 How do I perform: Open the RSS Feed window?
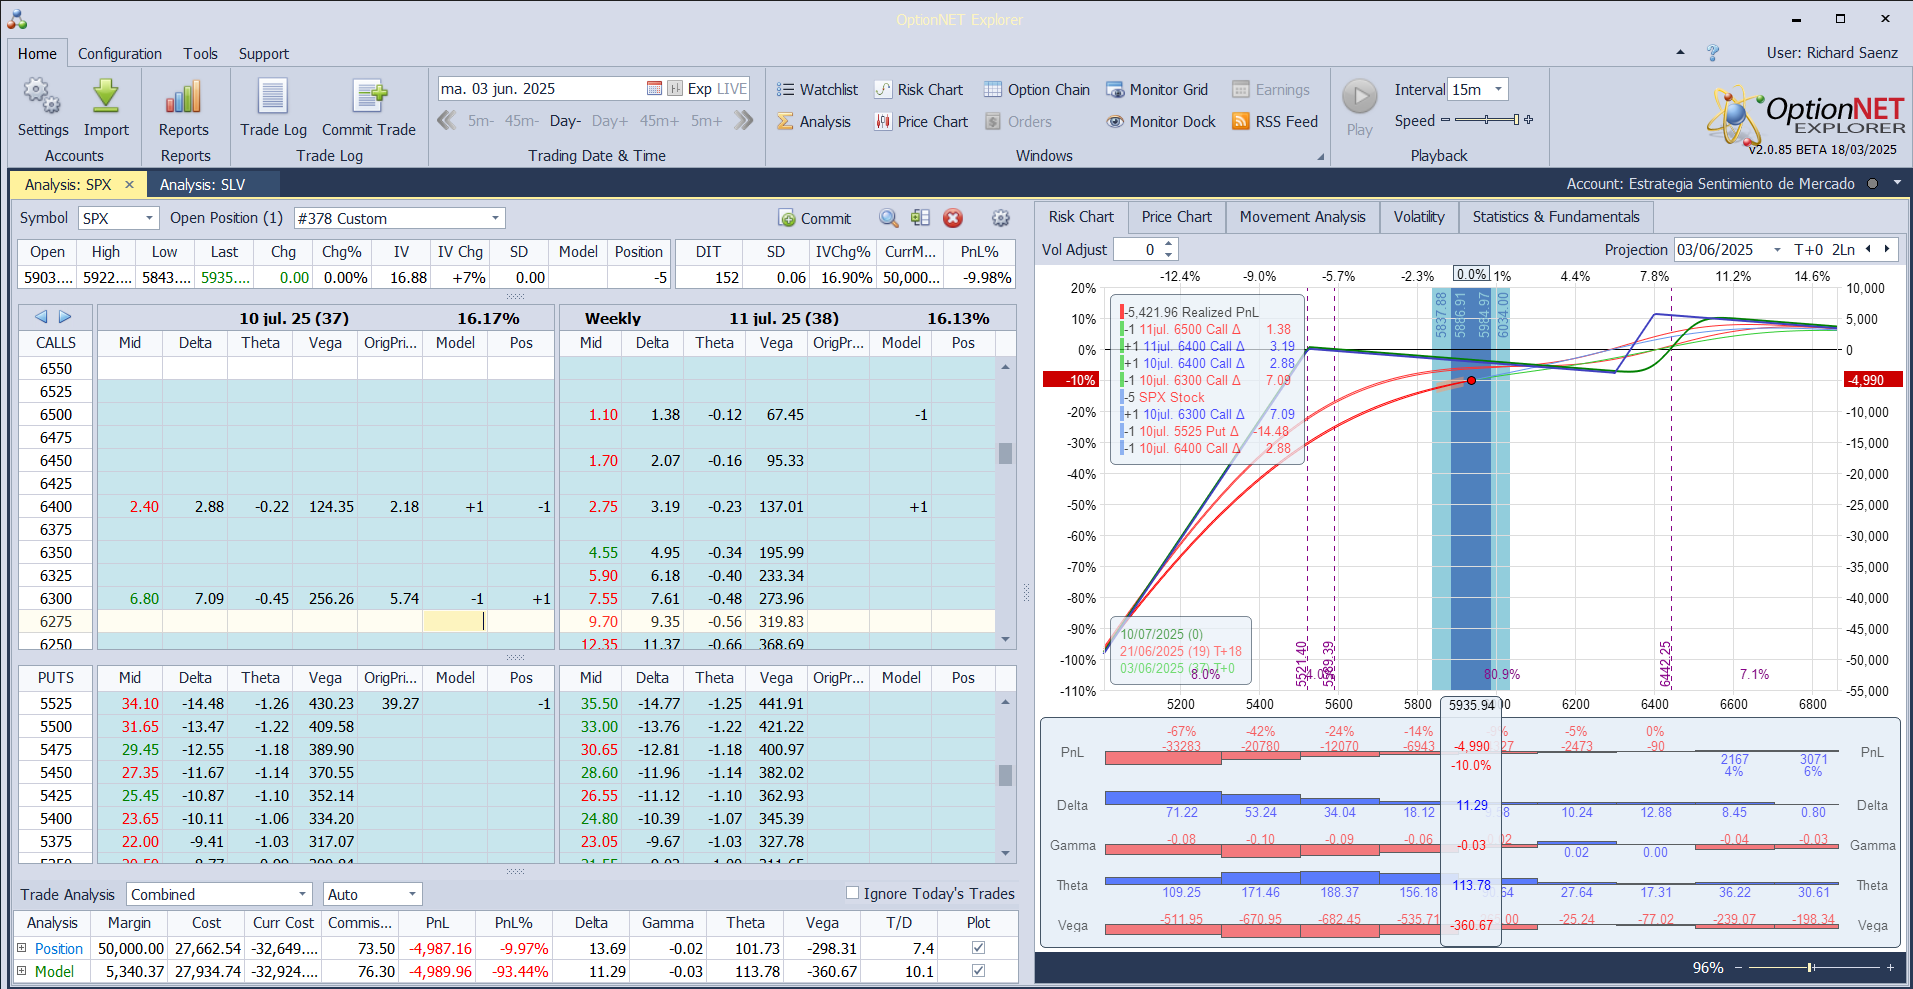pyautogui.click(x=1275, y=121)
